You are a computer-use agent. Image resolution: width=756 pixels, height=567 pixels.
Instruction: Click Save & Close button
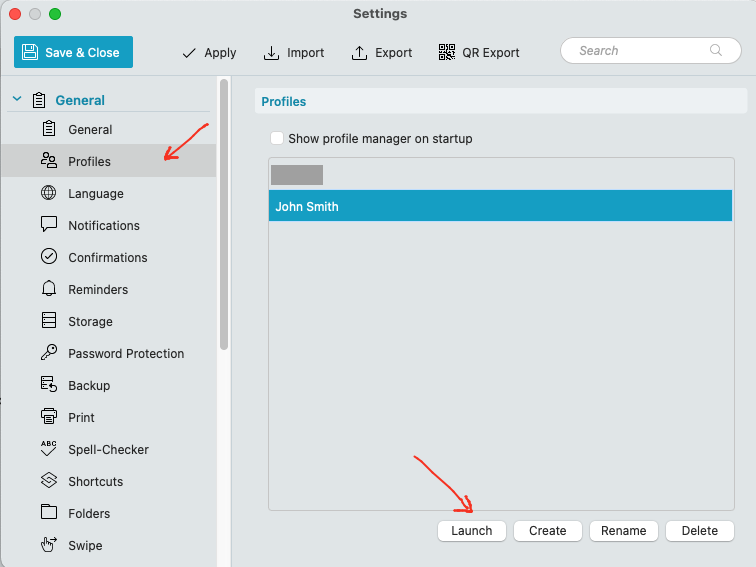pyautogui.click(x=73, y=52)
